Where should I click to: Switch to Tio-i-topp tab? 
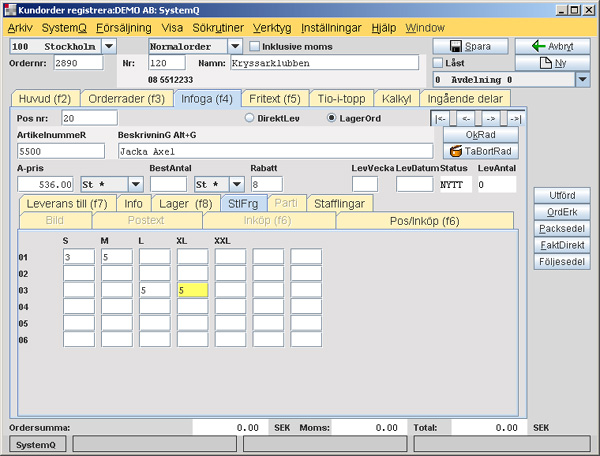(x=341, y=99)
